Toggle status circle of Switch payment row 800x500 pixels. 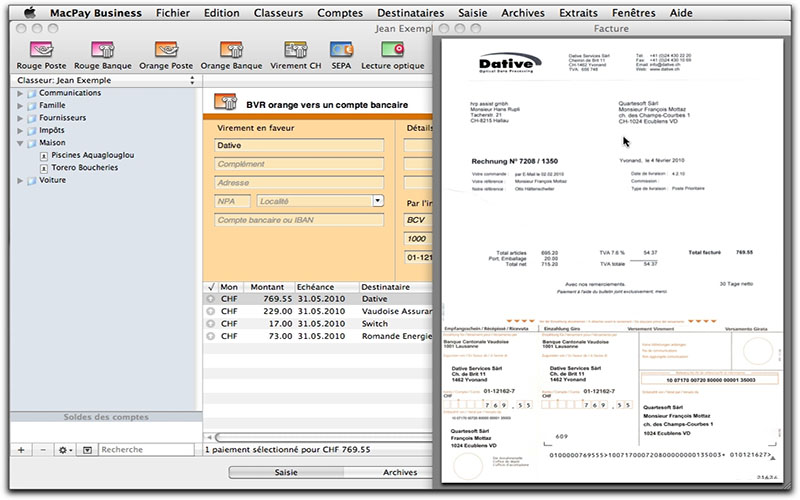(x=211, y=324)
